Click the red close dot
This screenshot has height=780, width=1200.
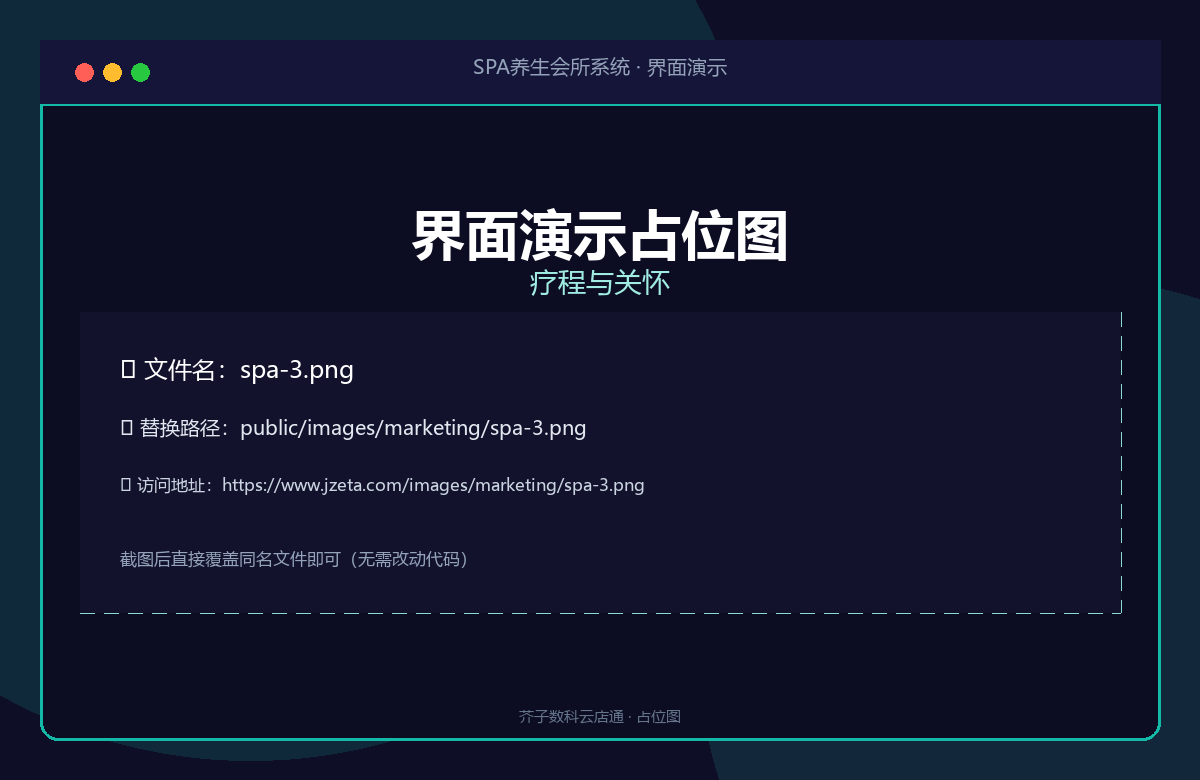coord(85,72)
